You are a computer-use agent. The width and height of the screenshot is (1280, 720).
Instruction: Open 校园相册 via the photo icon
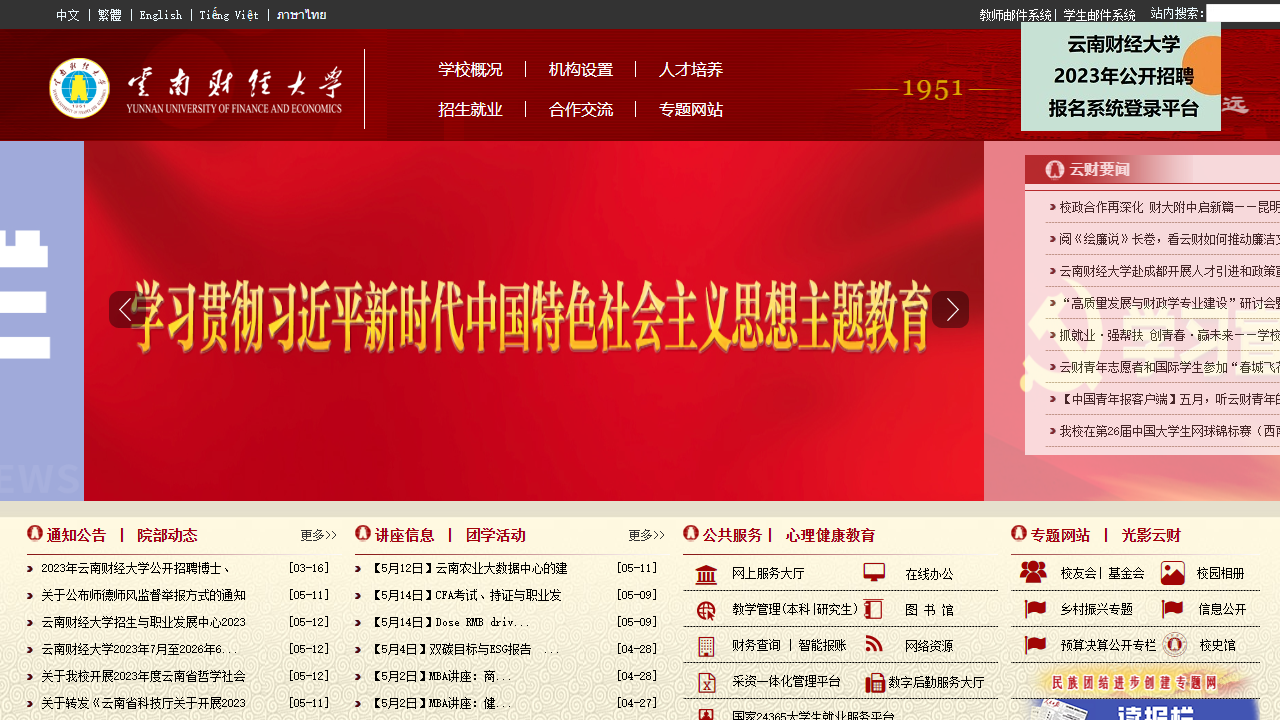coord(1172,572)
